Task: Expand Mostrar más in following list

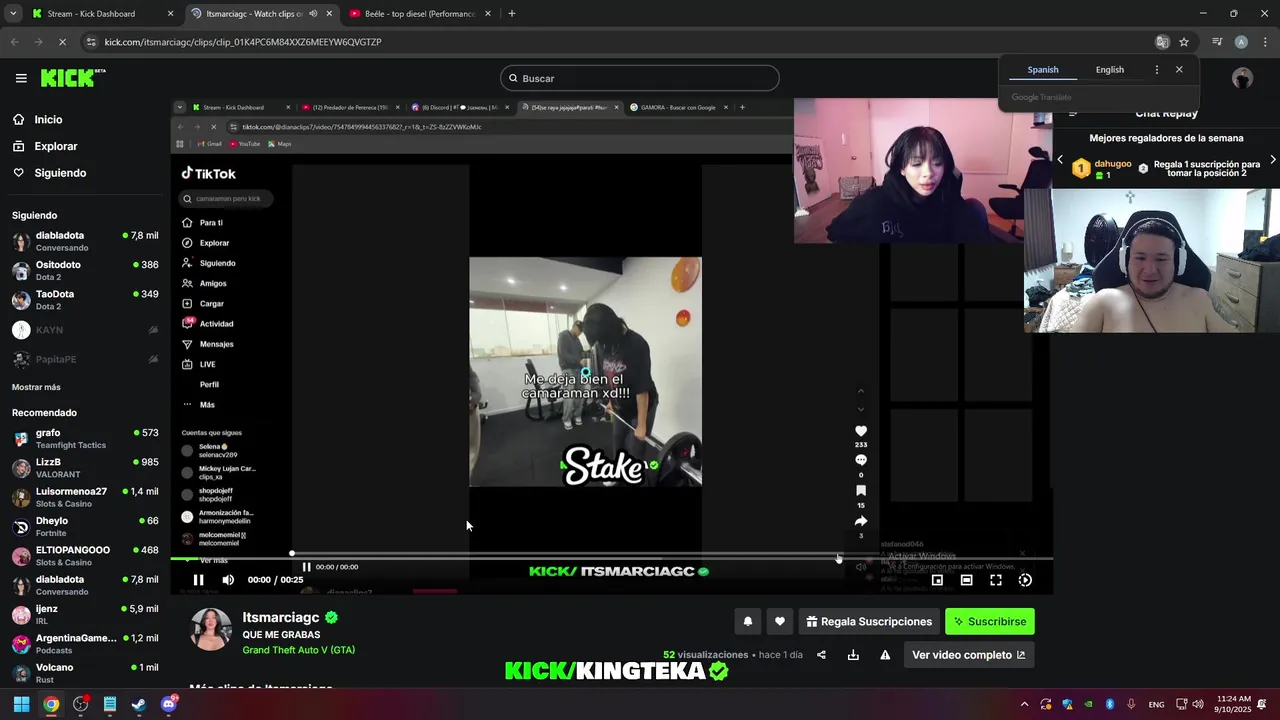Action: coord(36,387)
